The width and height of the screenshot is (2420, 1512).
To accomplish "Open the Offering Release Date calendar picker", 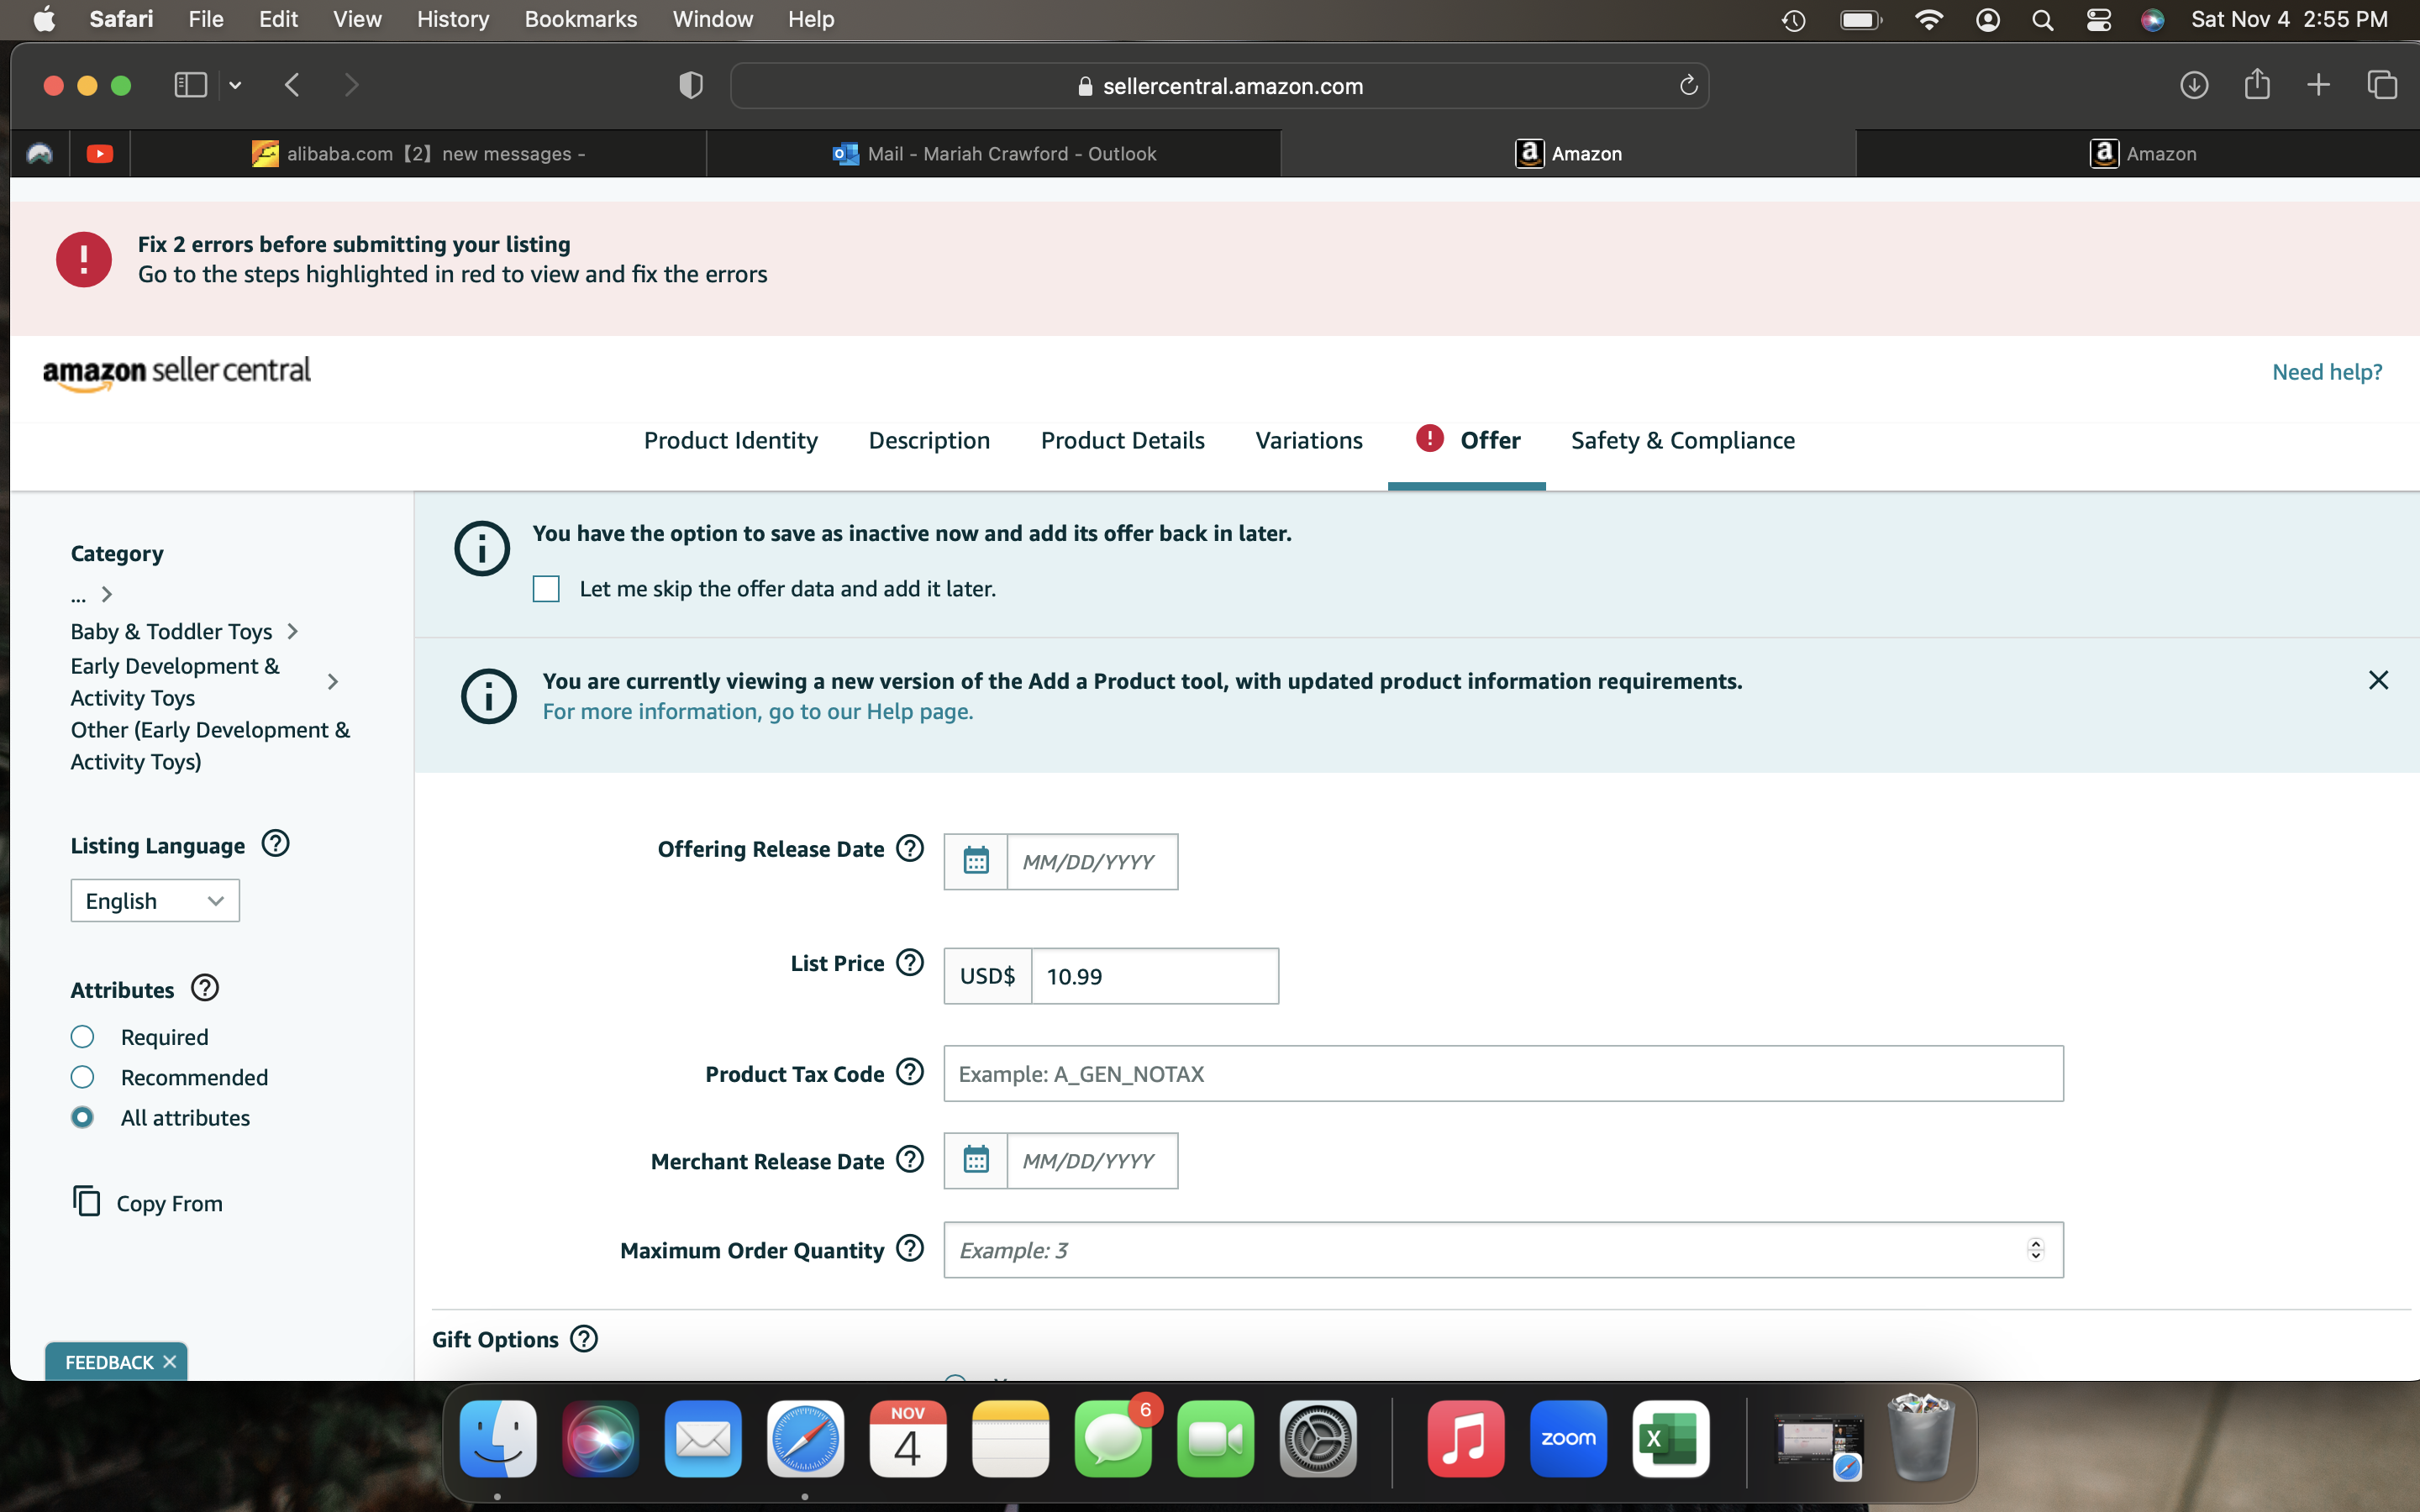I will [x=975, y=861].
